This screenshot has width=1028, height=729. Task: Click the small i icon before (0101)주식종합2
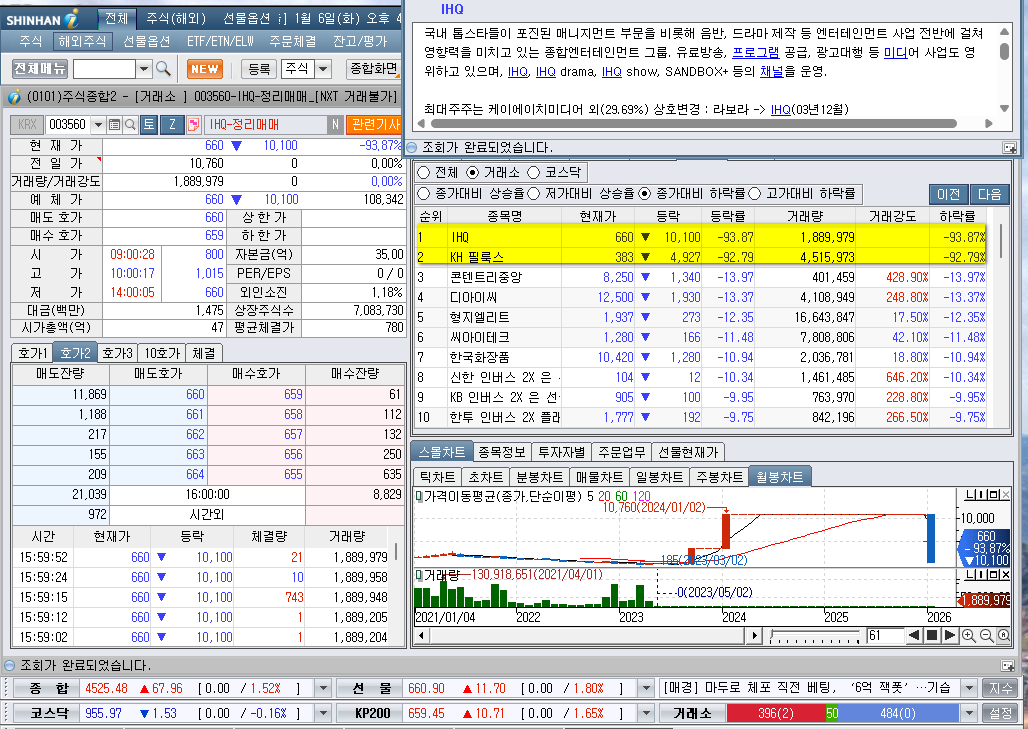tap(13, 98)
